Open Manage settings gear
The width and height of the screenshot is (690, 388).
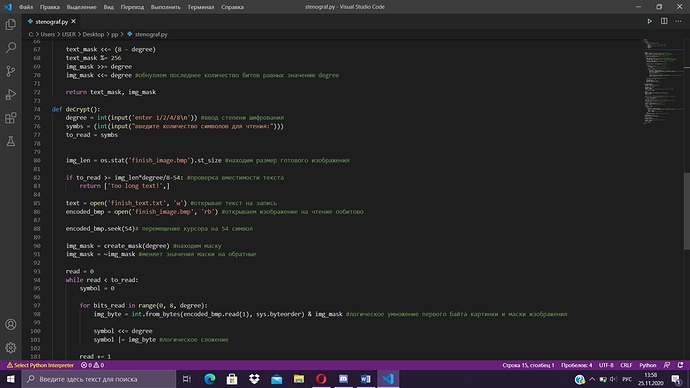[x=11, y=348]
